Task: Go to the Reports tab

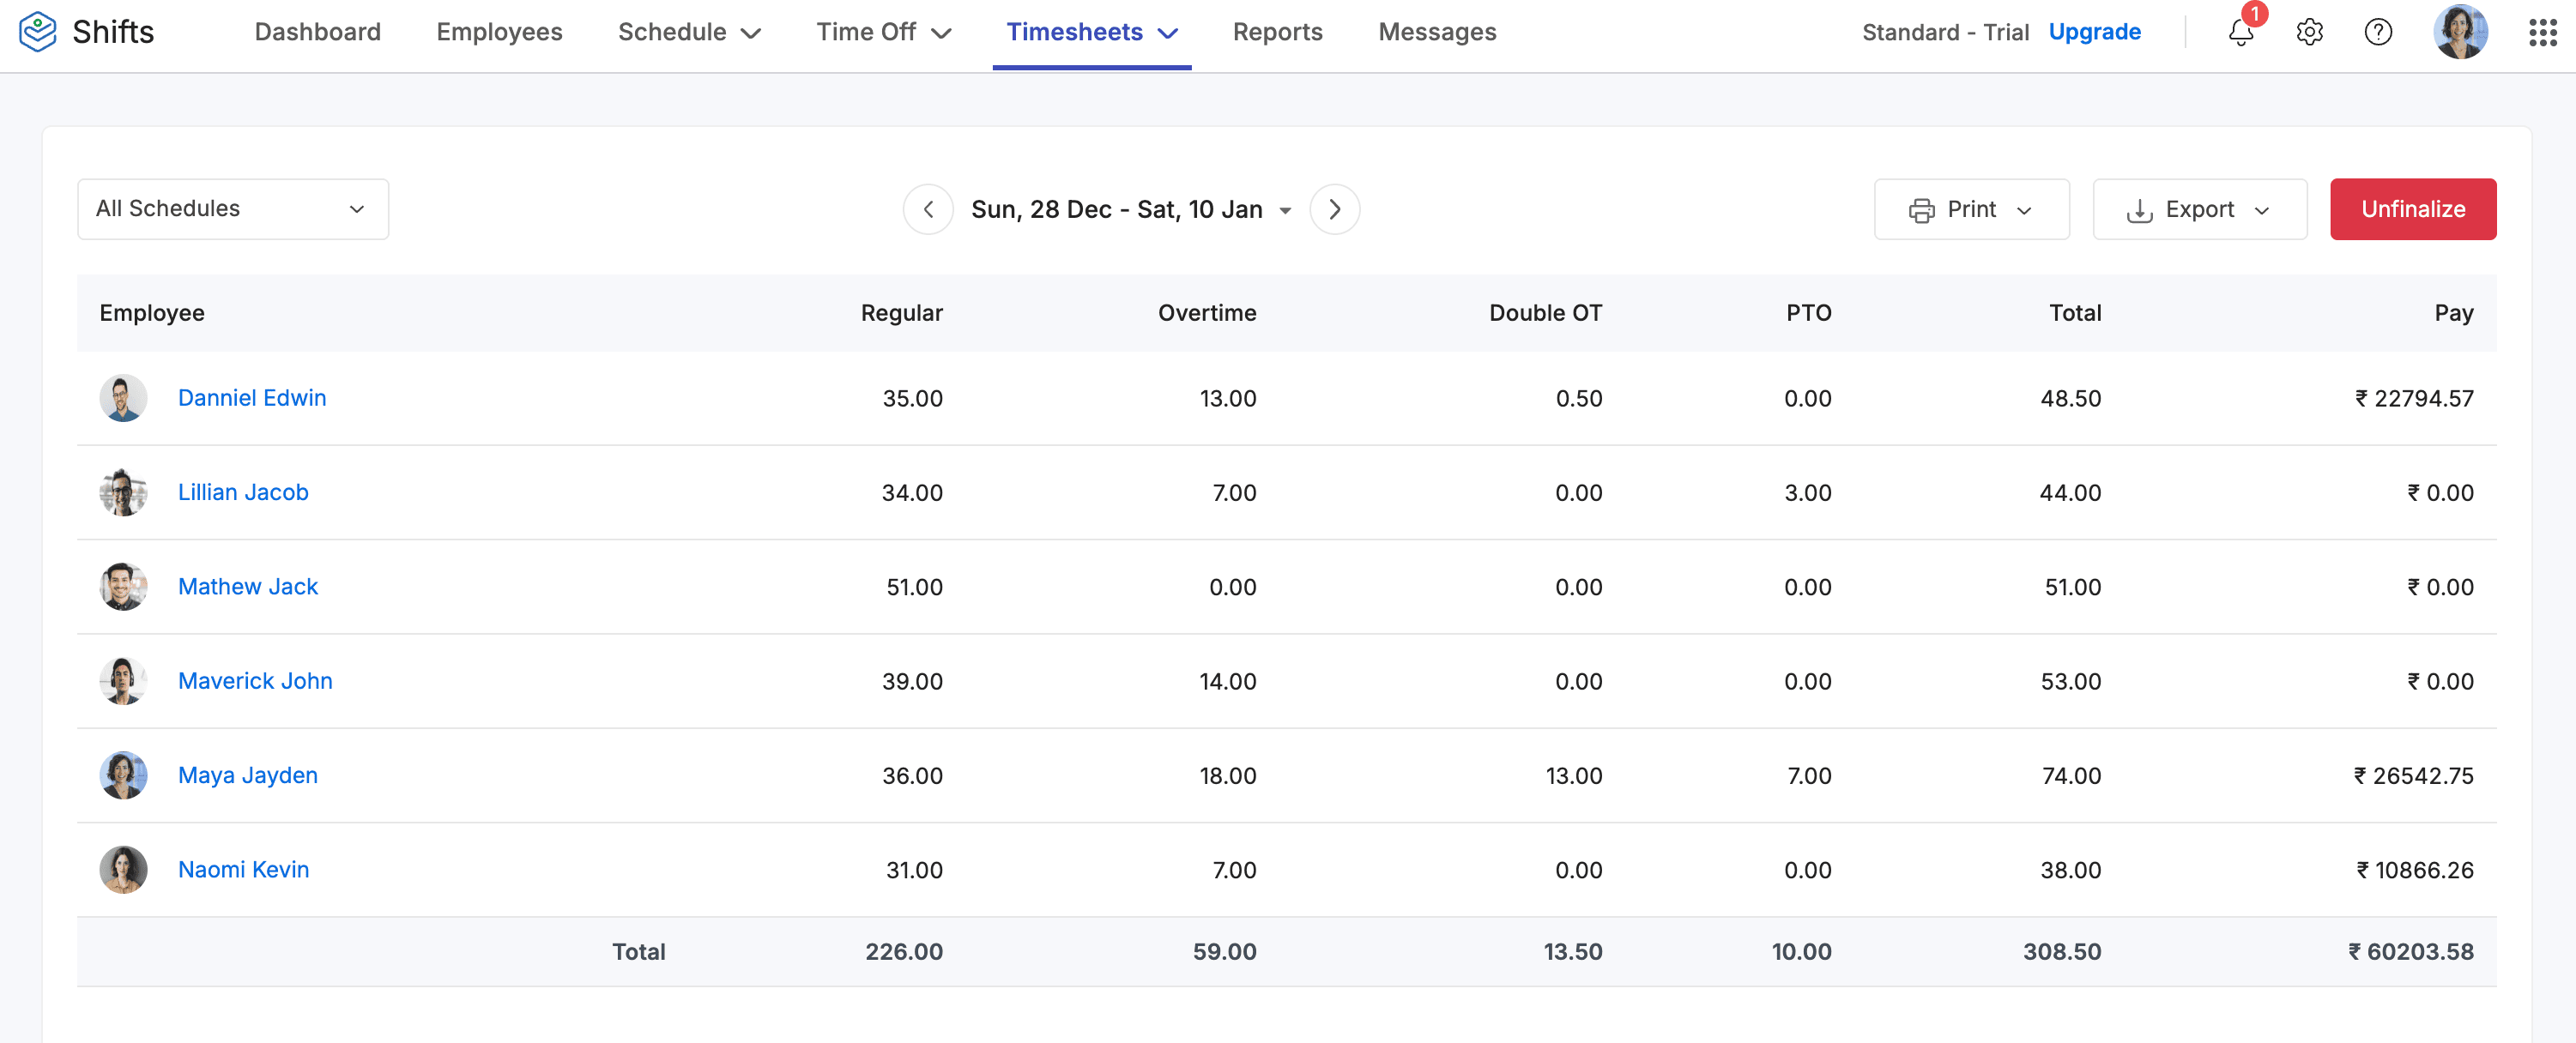Action: (x=1277, y=32)
